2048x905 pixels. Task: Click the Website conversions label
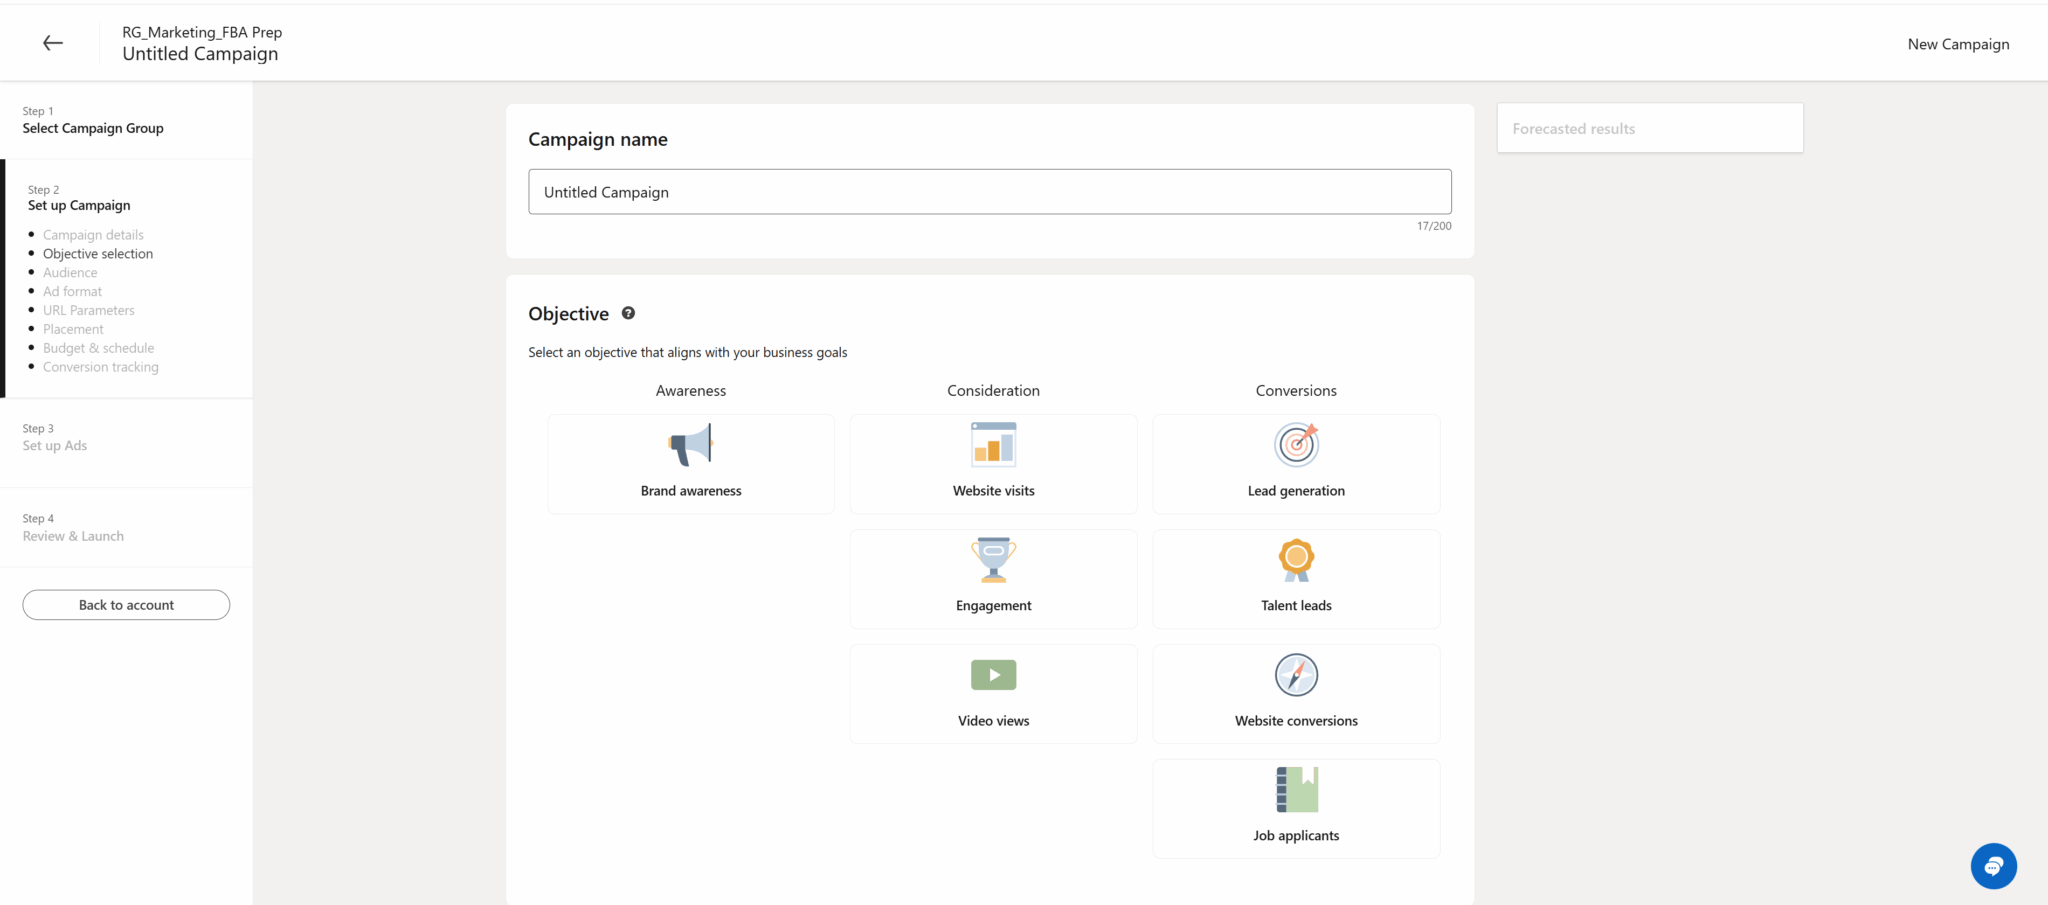tap(1296, 721)
